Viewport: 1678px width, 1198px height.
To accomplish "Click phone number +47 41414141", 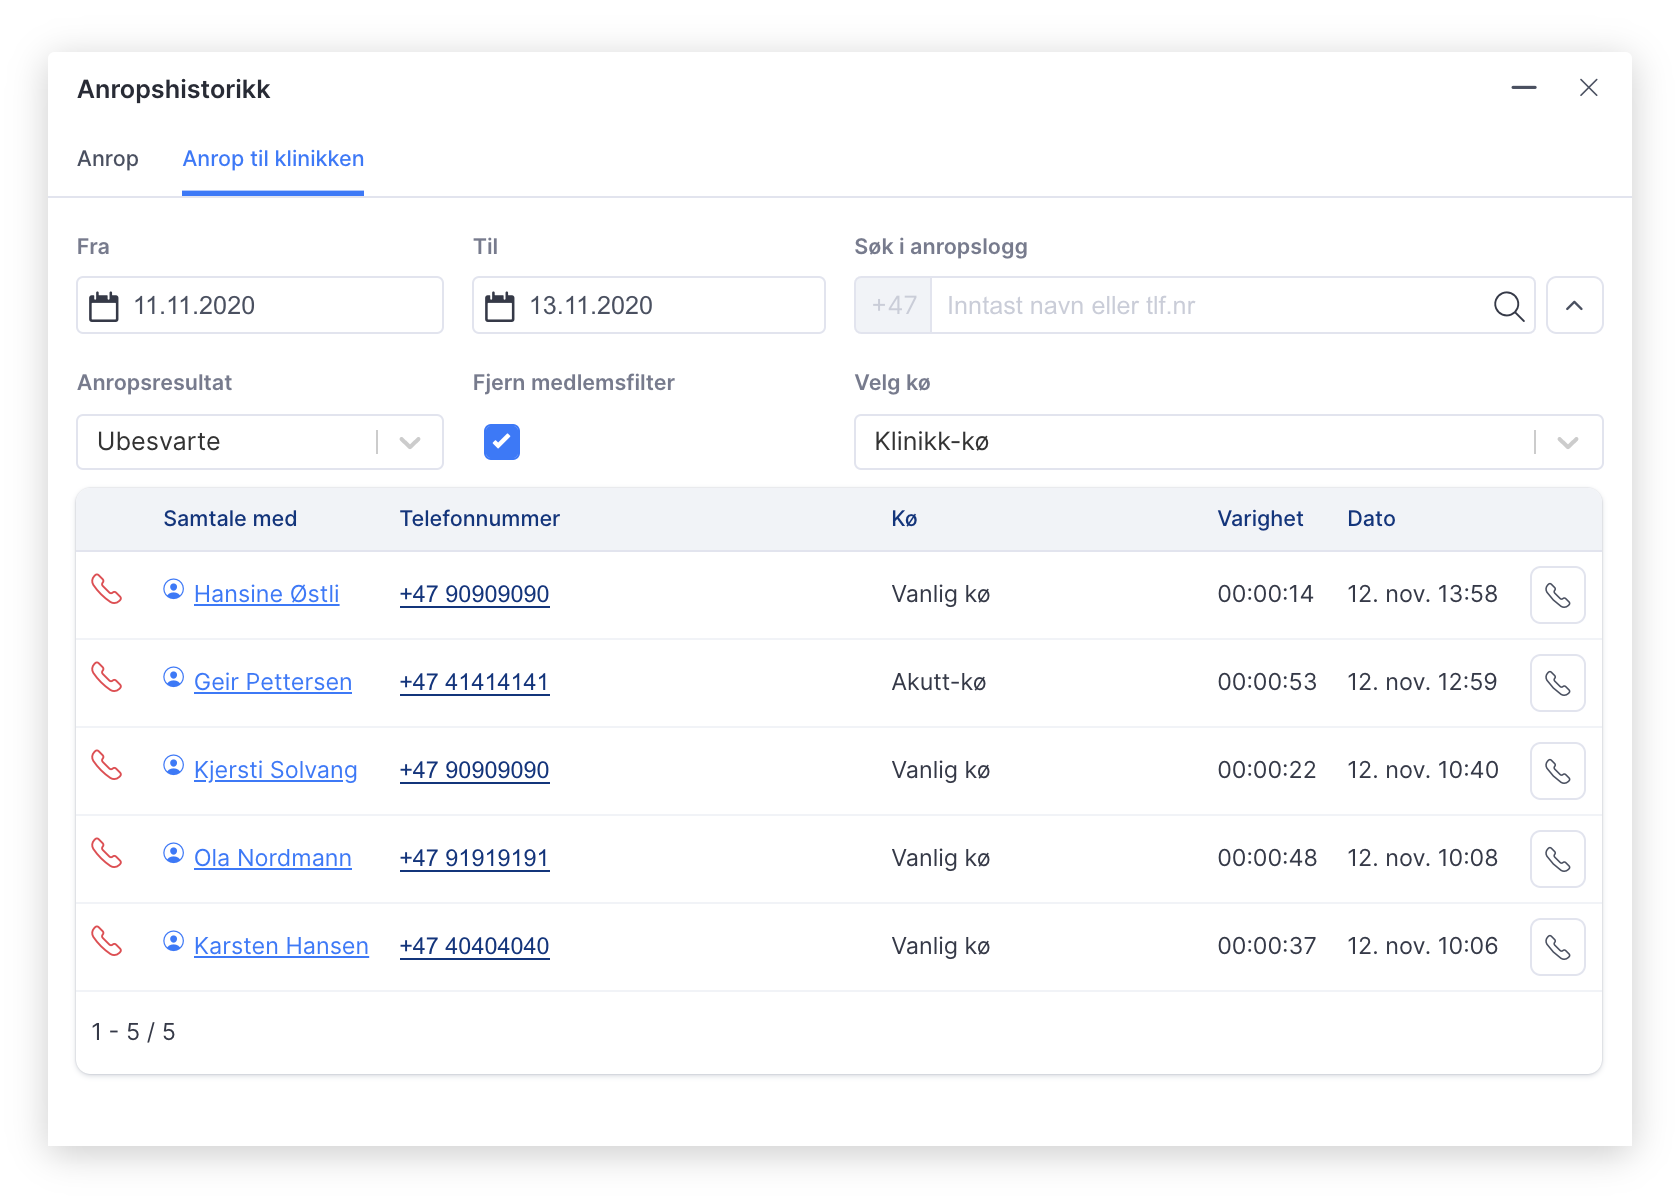I will coord(475,682).
